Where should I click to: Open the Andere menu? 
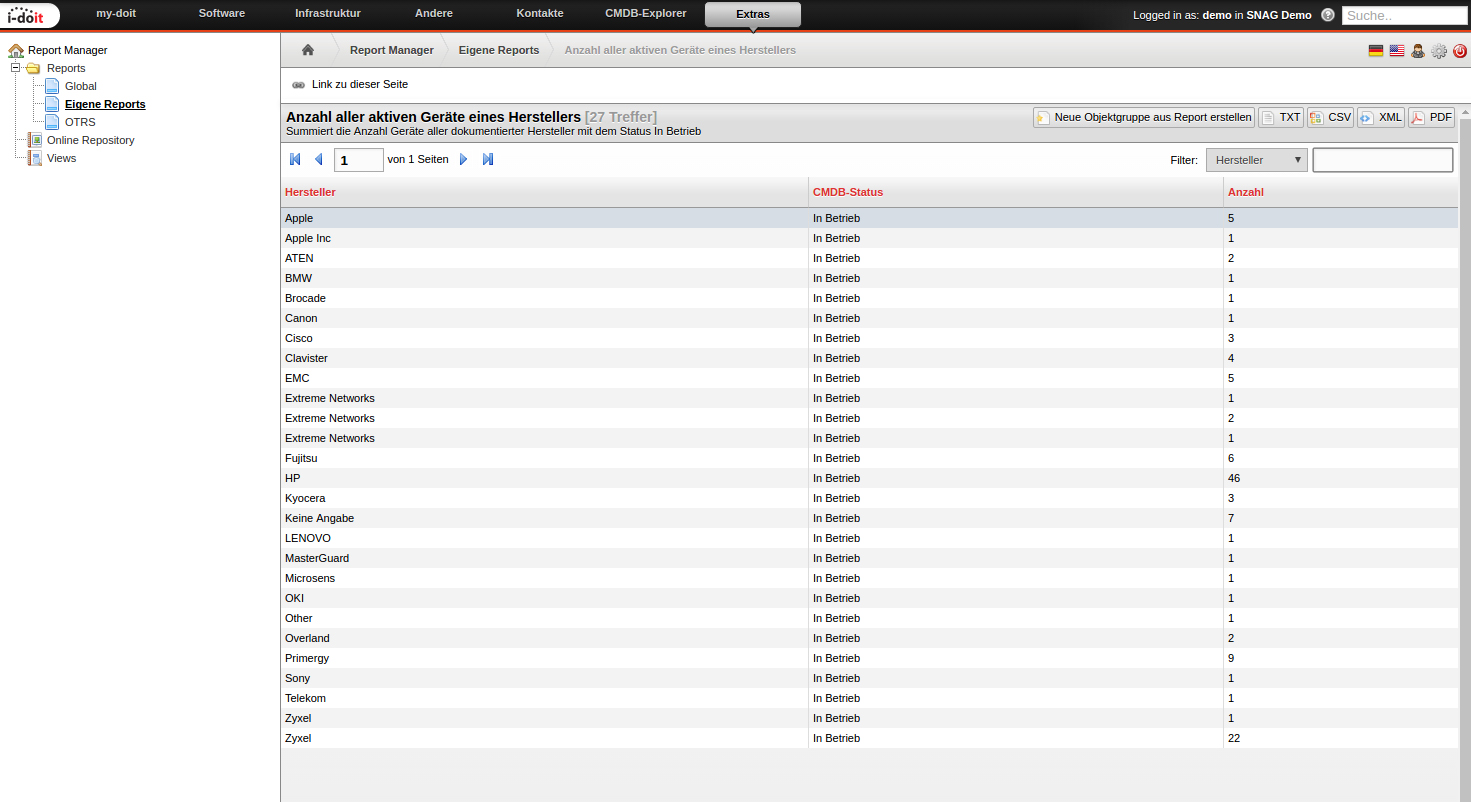tap(433, 13)
